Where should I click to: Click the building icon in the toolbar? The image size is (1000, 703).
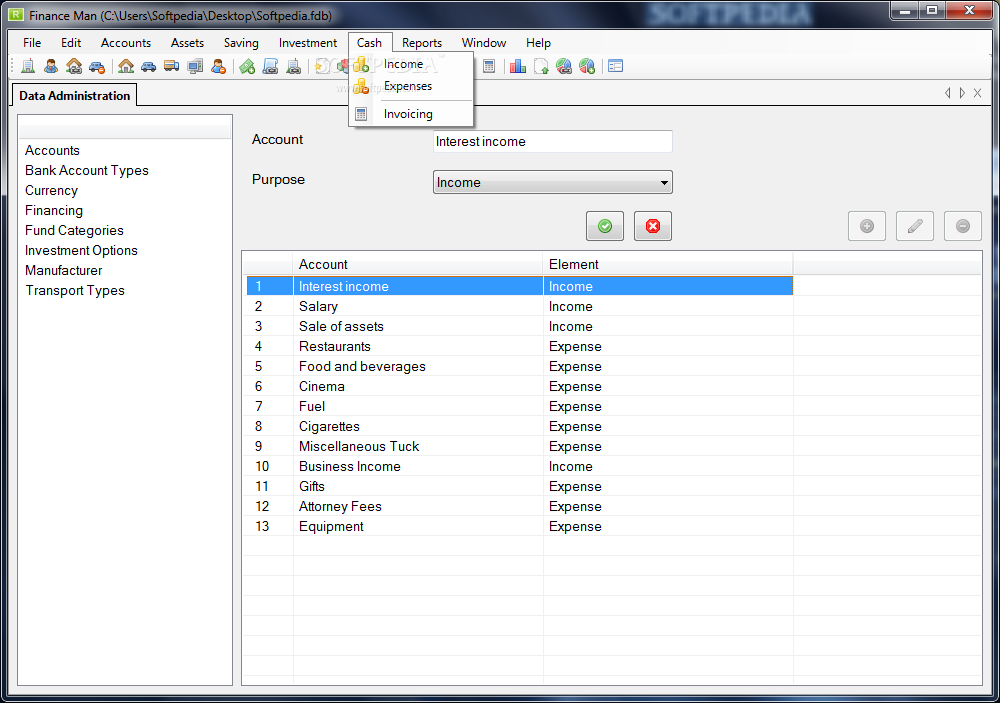pyautogui.click(x=27, y=66)
